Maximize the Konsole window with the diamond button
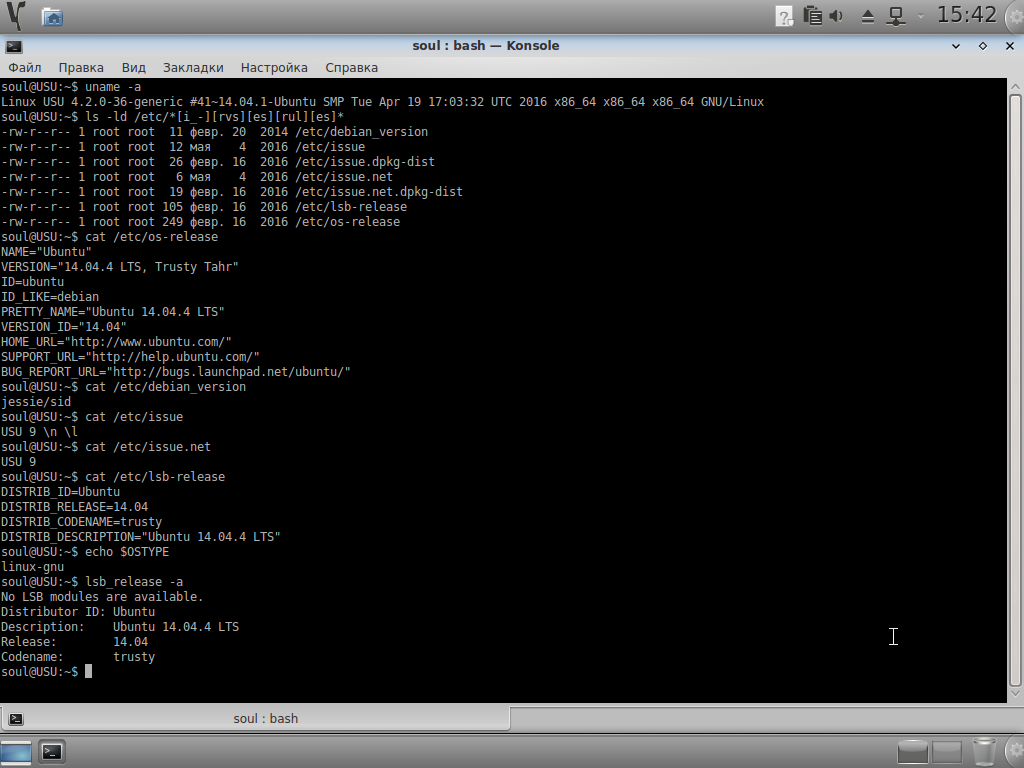Screen dimensions: 1024x768 [982, 46]
